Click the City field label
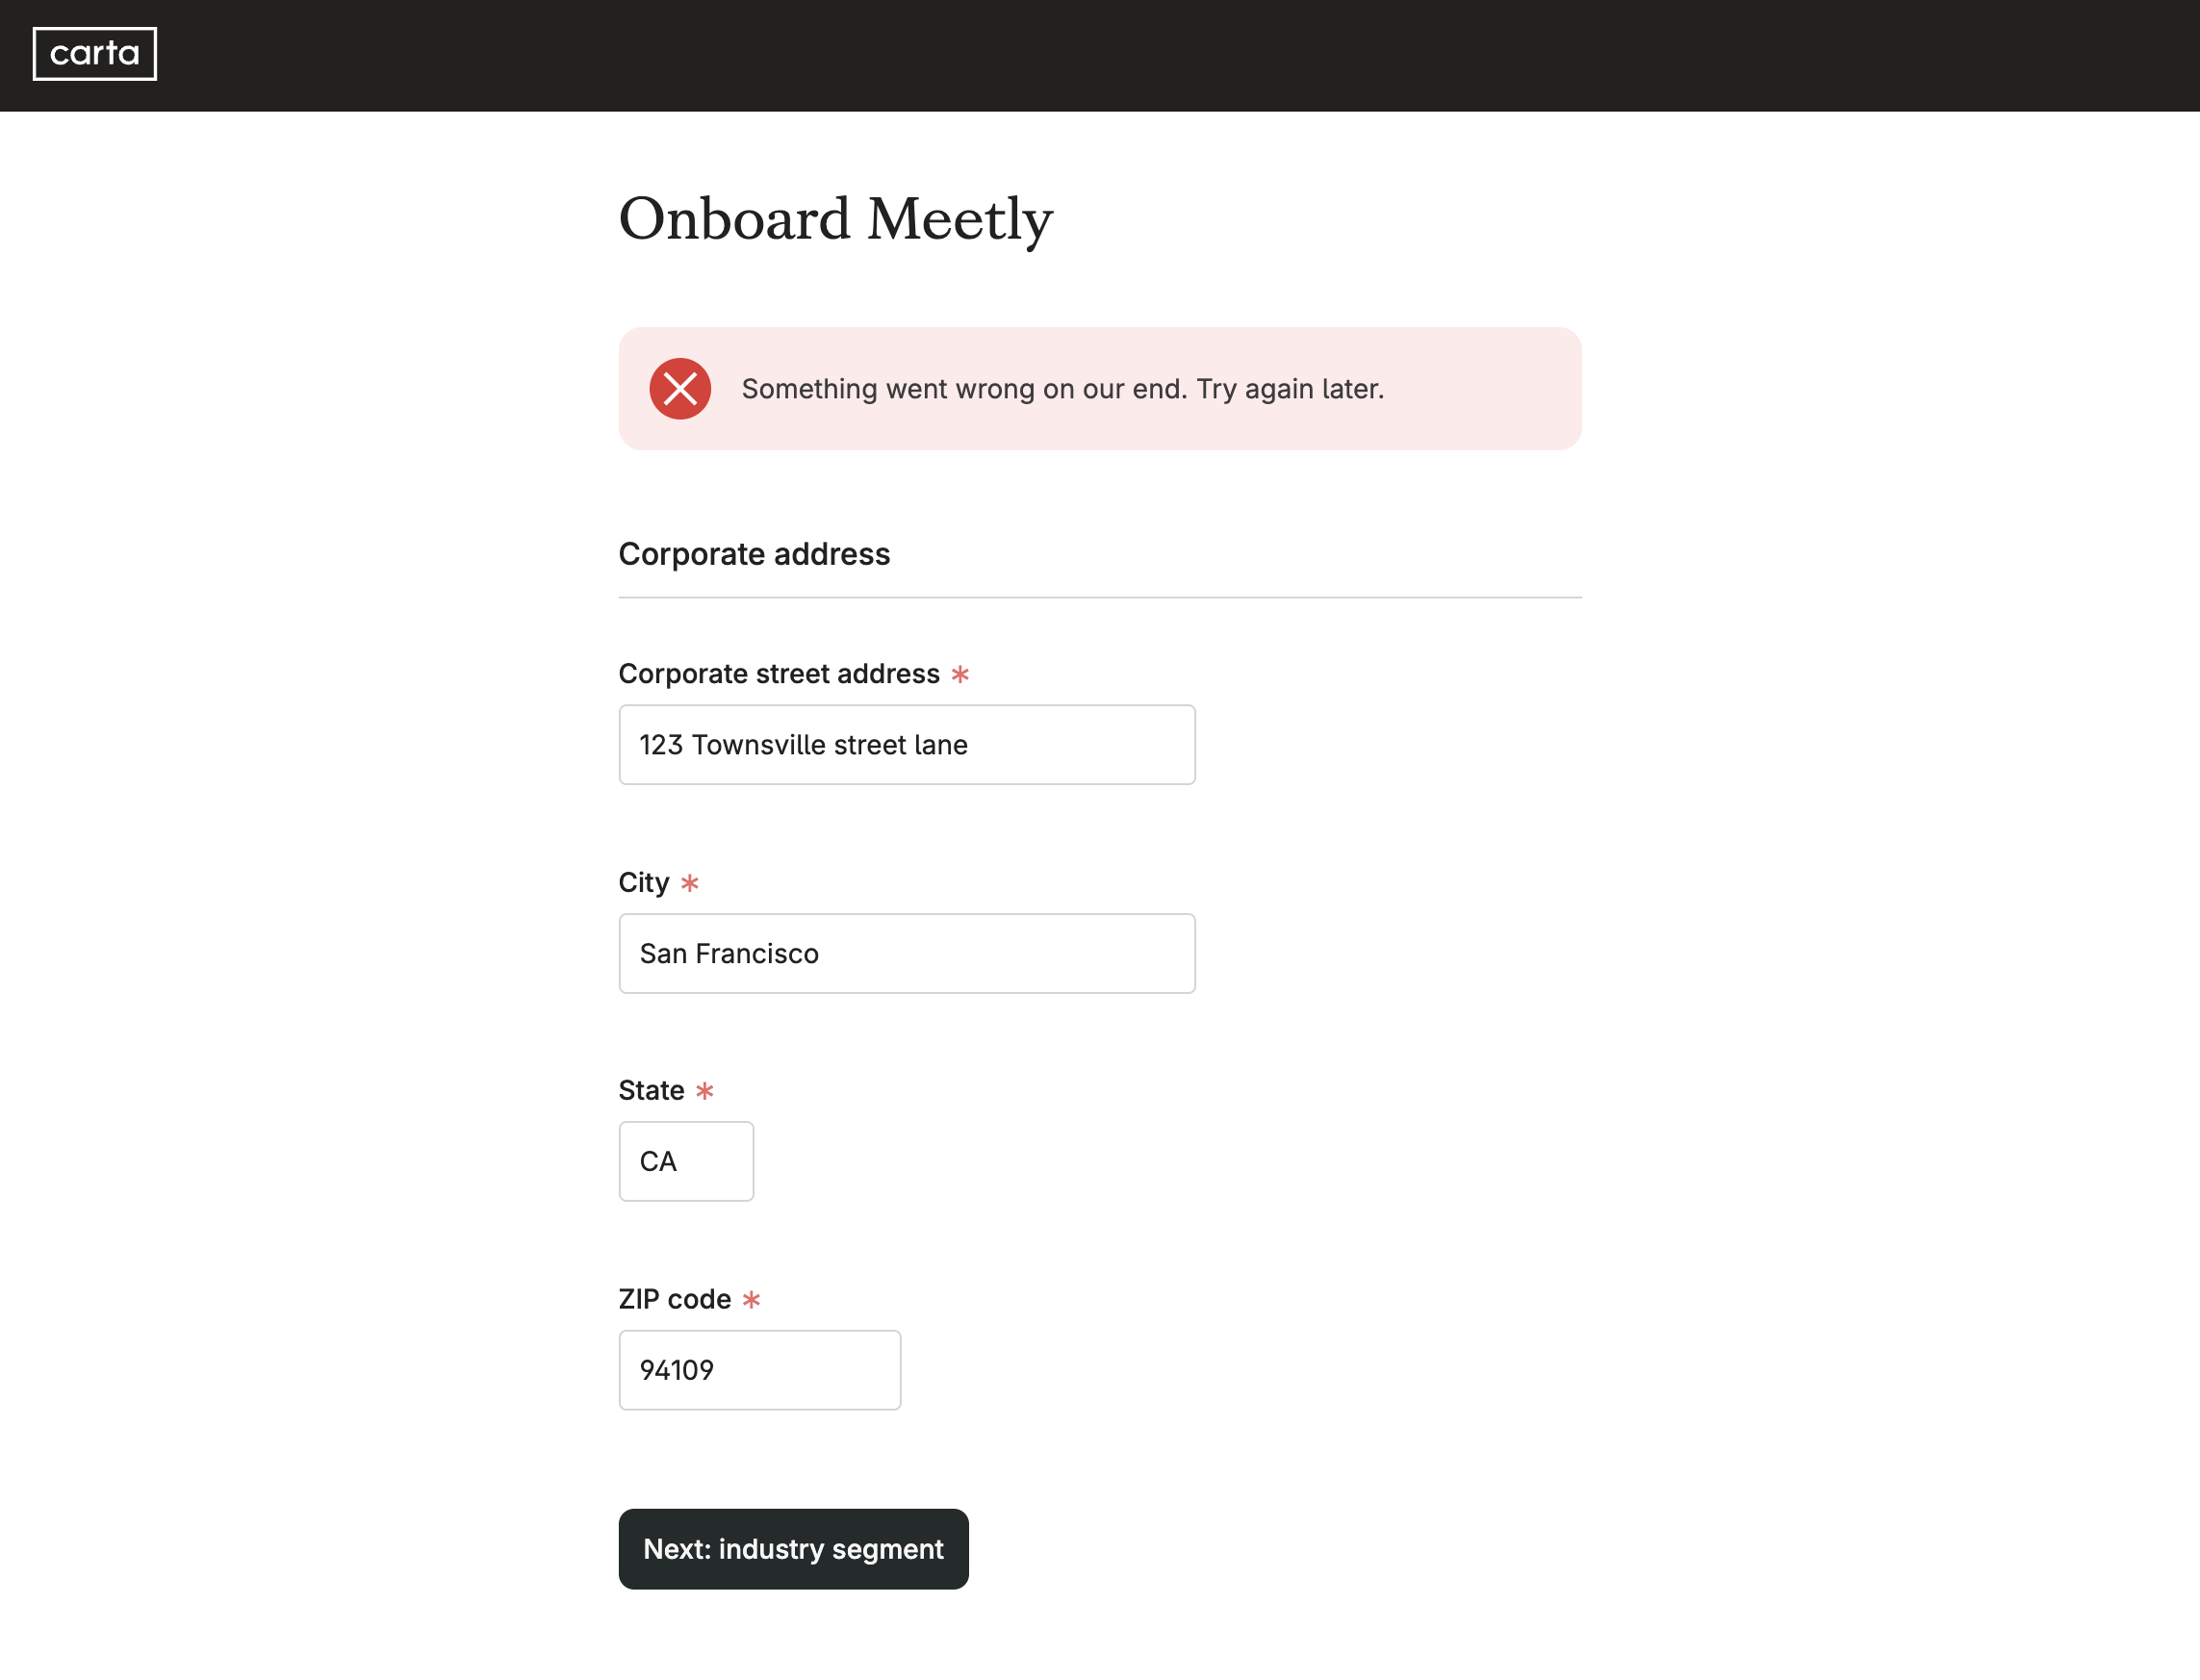 (644, 882)
